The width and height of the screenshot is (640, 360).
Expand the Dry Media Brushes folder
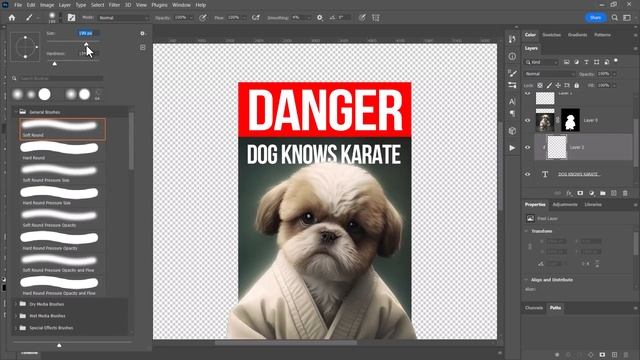click(16, 304)
